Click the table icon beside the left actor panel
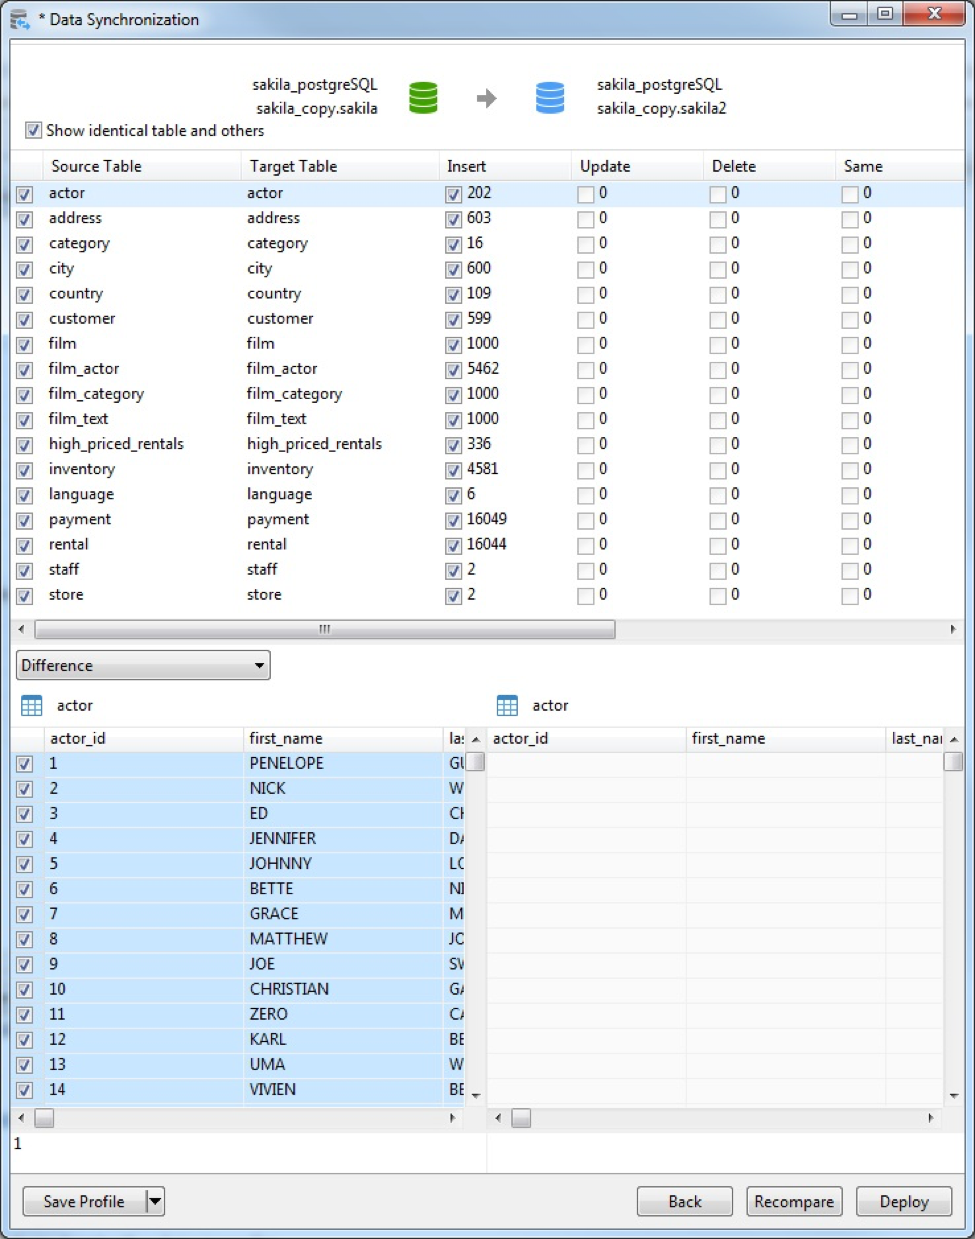975x1239 pixels. click(30, 705)
